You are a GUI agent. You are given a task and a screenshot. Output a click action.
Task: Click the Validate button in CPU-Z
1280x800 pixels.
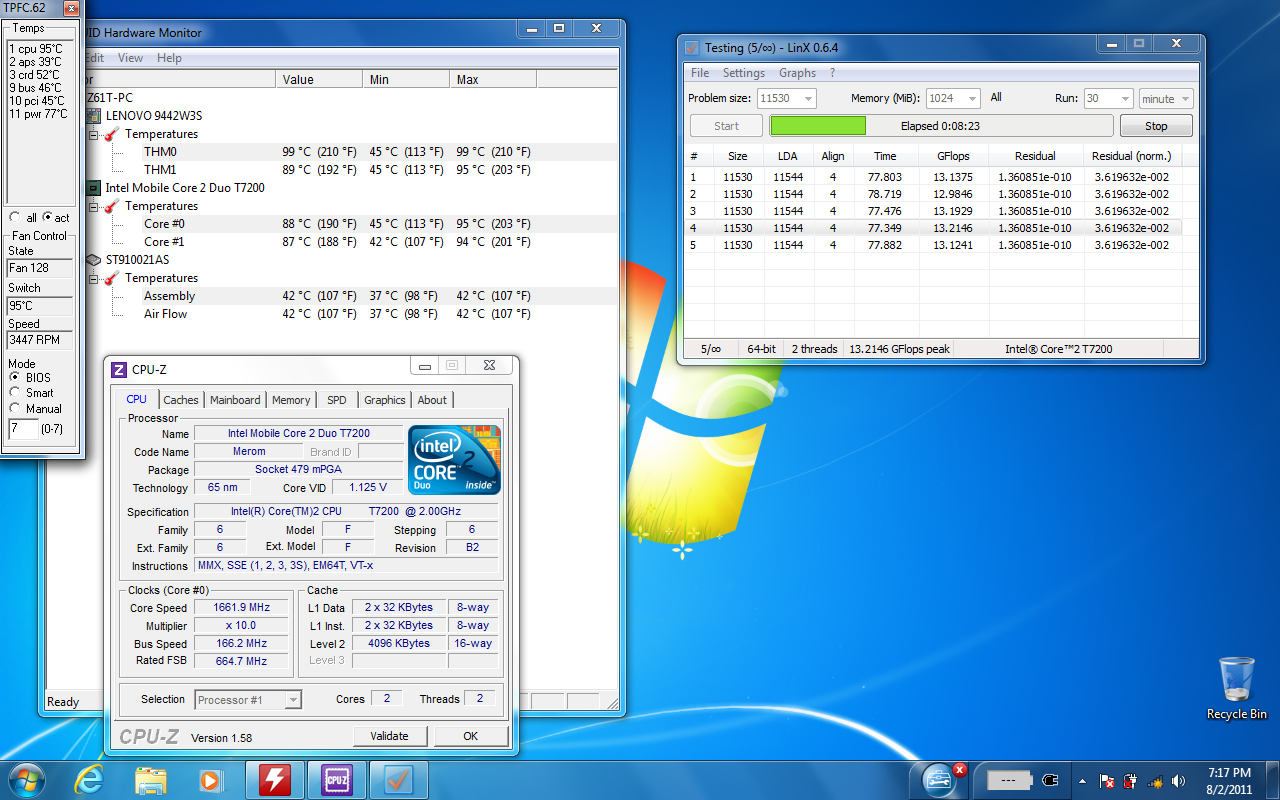[390, 736]
